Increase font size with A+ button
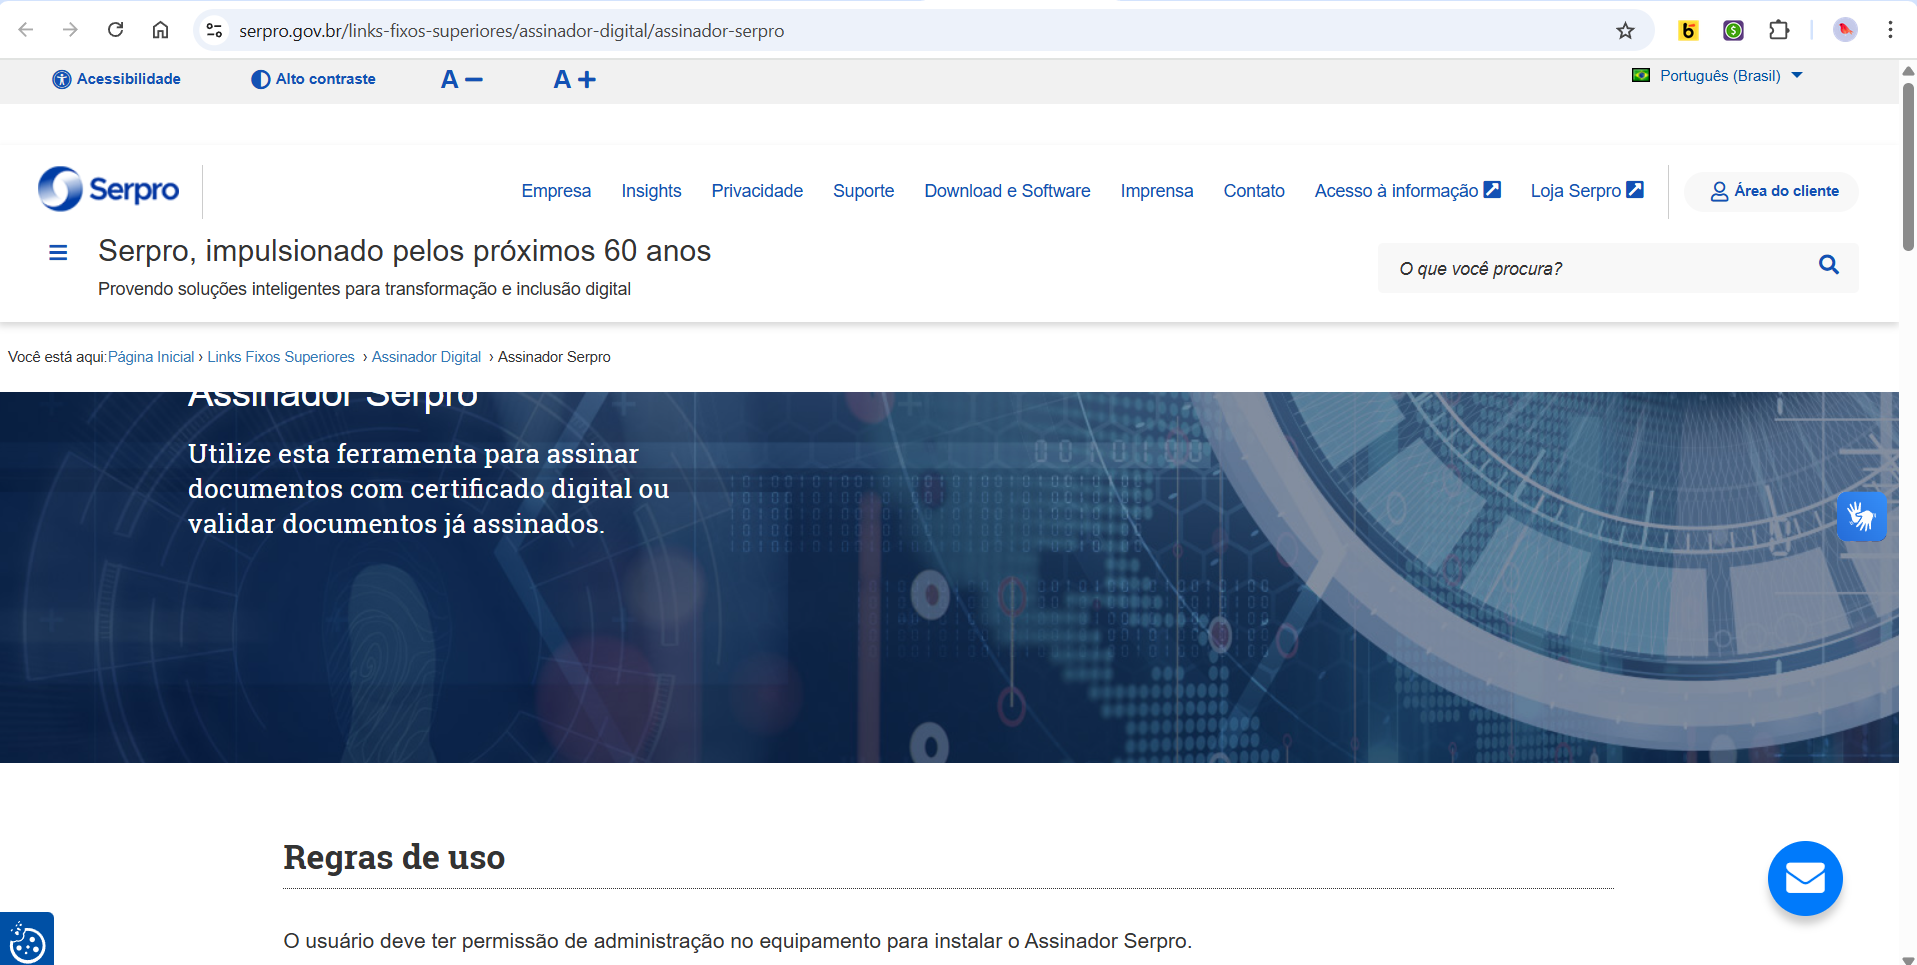 tap(574, 79)
